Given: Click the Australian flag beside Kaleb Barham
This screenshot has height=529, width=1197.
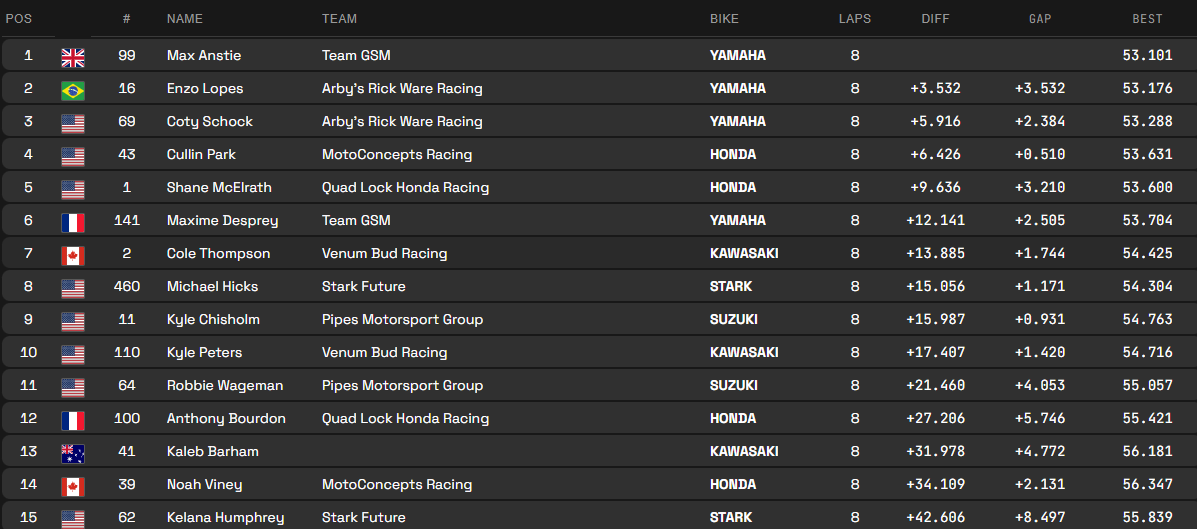Looking at the screenshot, I should [x=73, y=453].
